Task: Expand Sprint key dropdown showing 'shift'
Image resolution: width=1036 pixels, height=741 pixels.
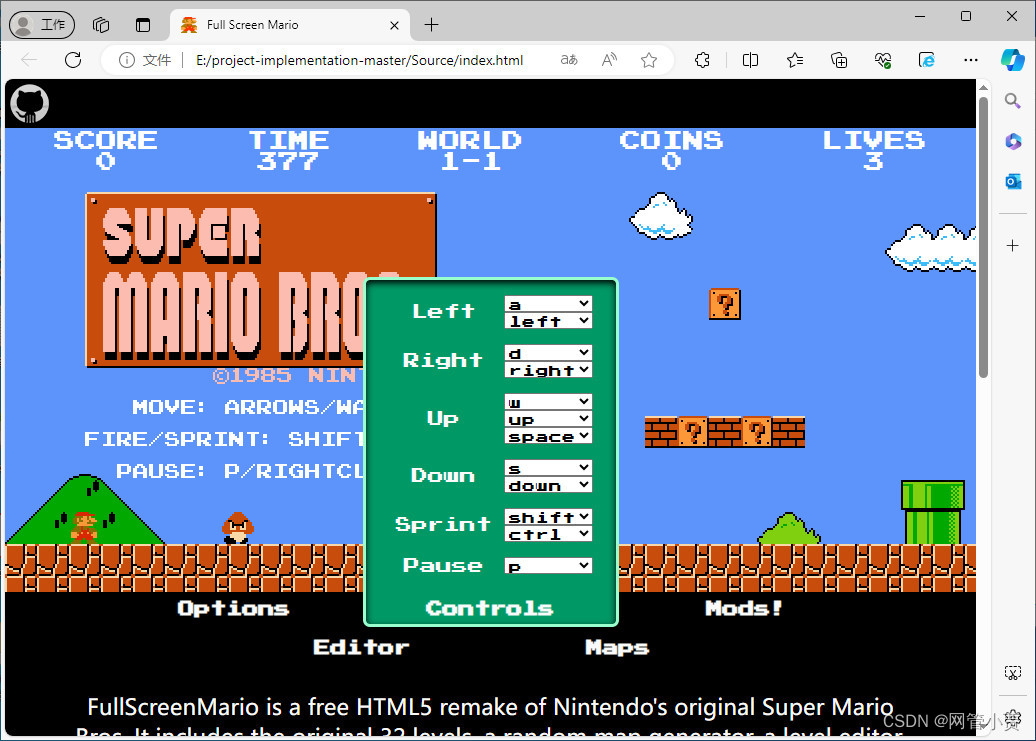Action: tap(548, 516)
